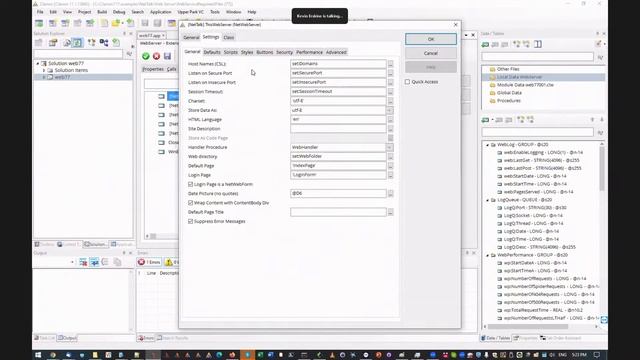640x360 pixels.
Task: Click the ellipsis button beside Date Picture field
Action: click(x=391, y=193)
